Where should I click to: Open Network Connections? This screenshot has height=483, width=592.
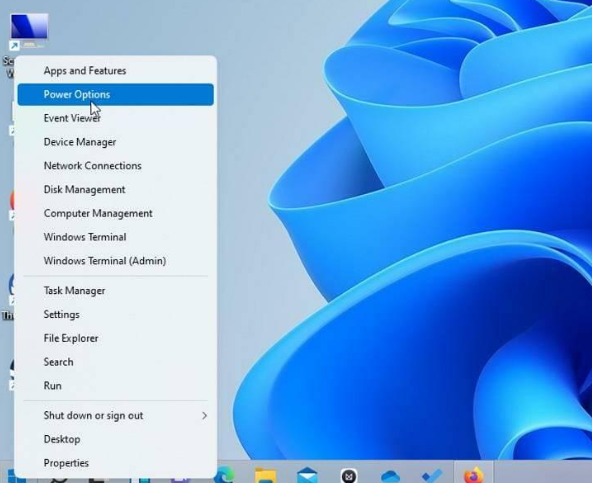click(x=116, y=166)
